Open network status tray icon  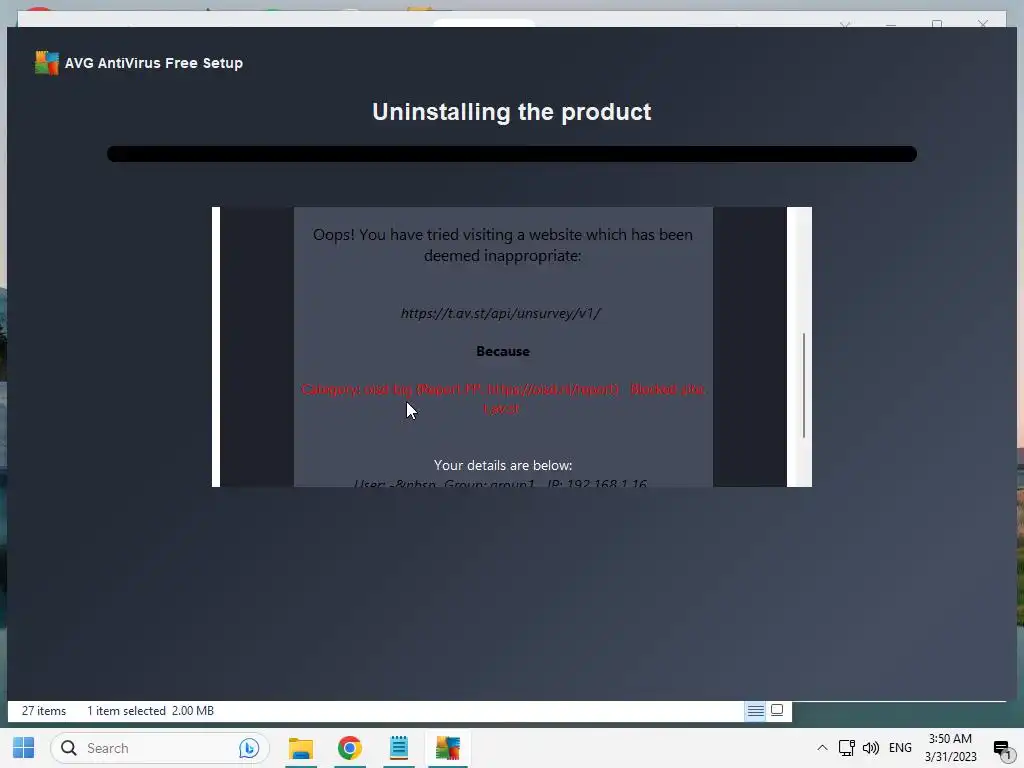point(846,748)
